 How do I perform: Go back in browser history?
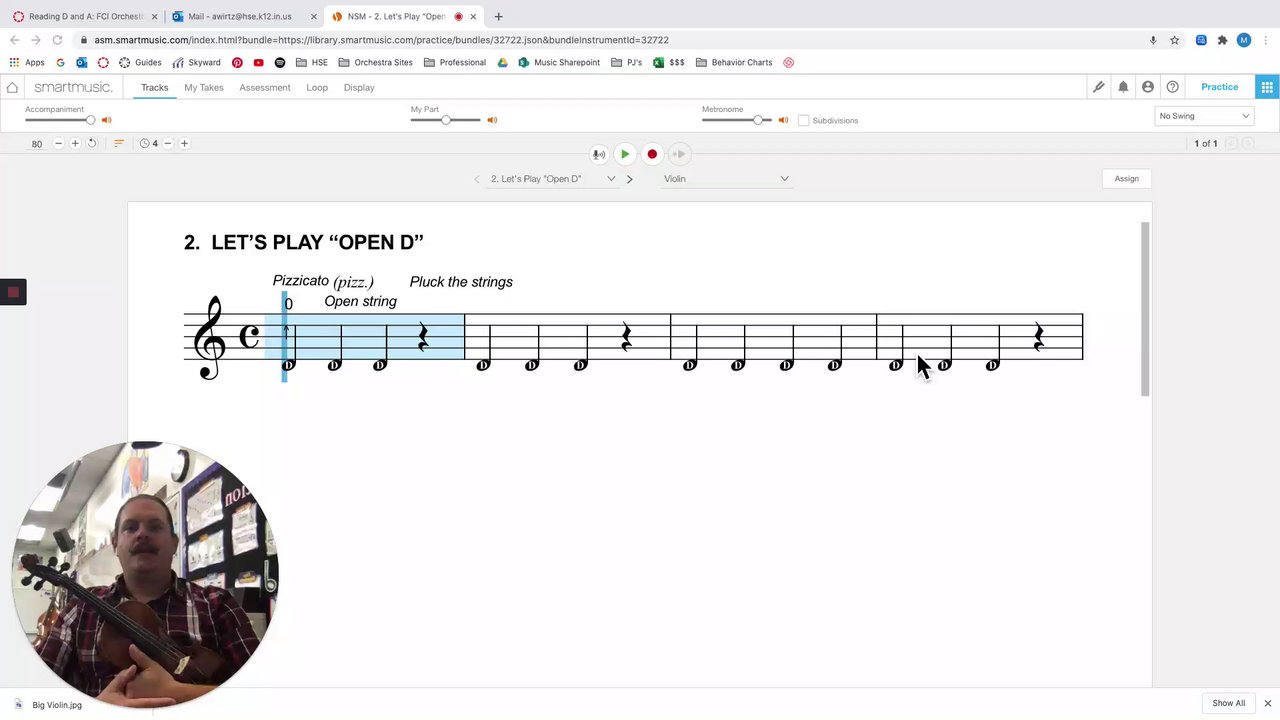14,40
